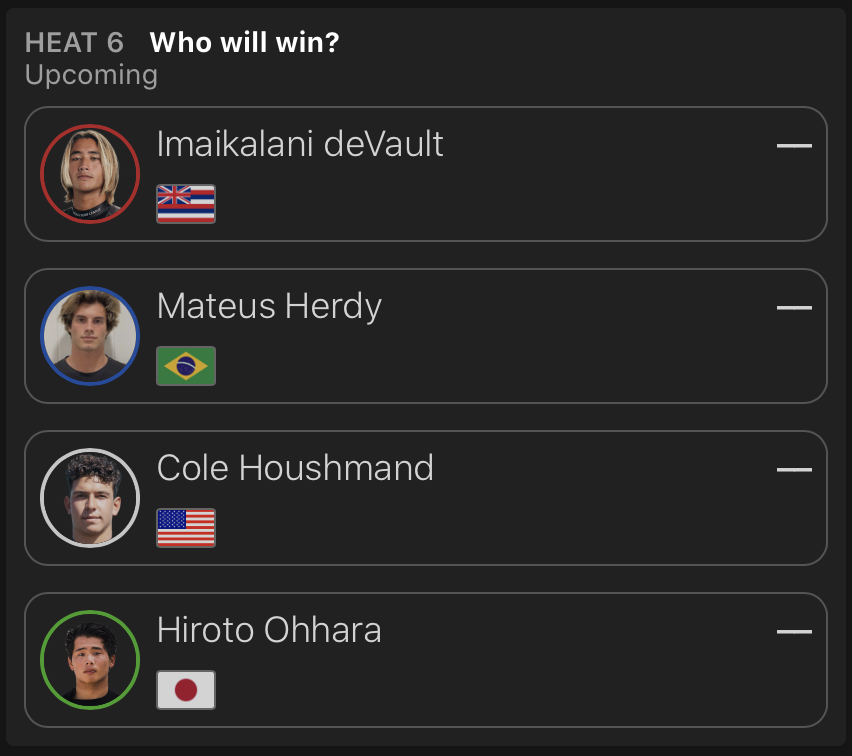Click the Upcoming status text
The width and height of the screenshot is (852, 756).
pos(91,75)
